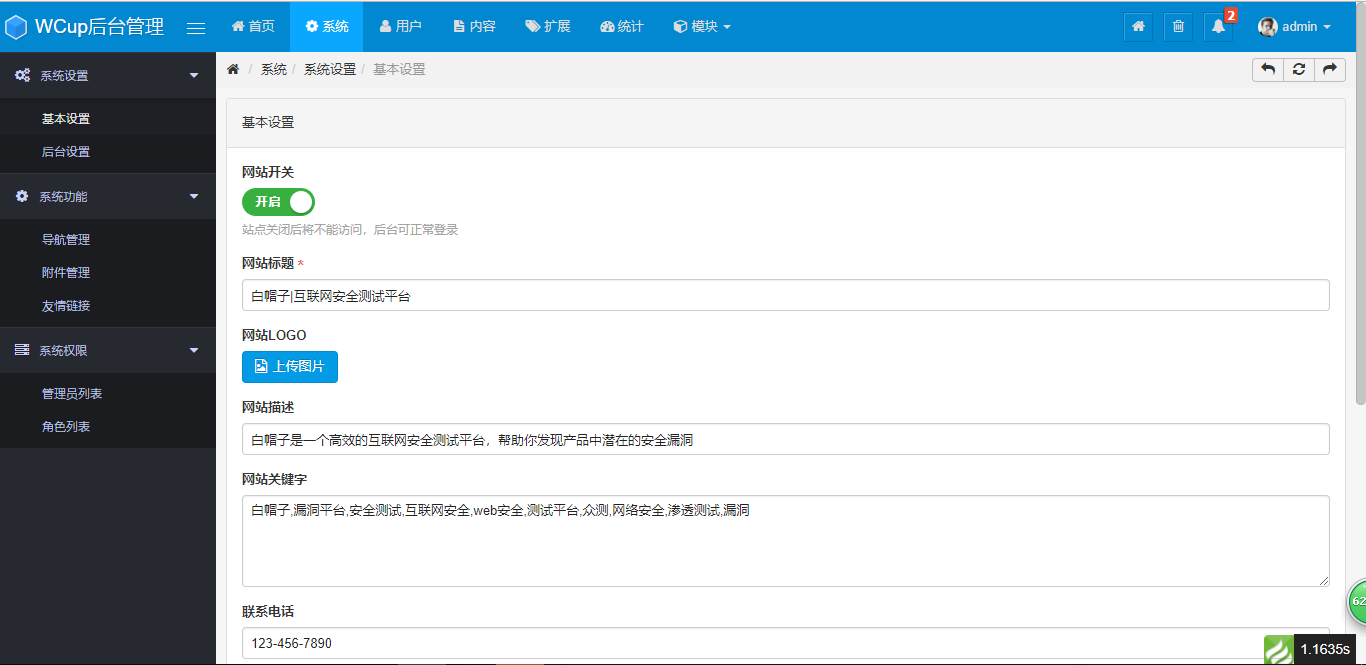Click the 网站关键字 textarea

pos(786,541)
